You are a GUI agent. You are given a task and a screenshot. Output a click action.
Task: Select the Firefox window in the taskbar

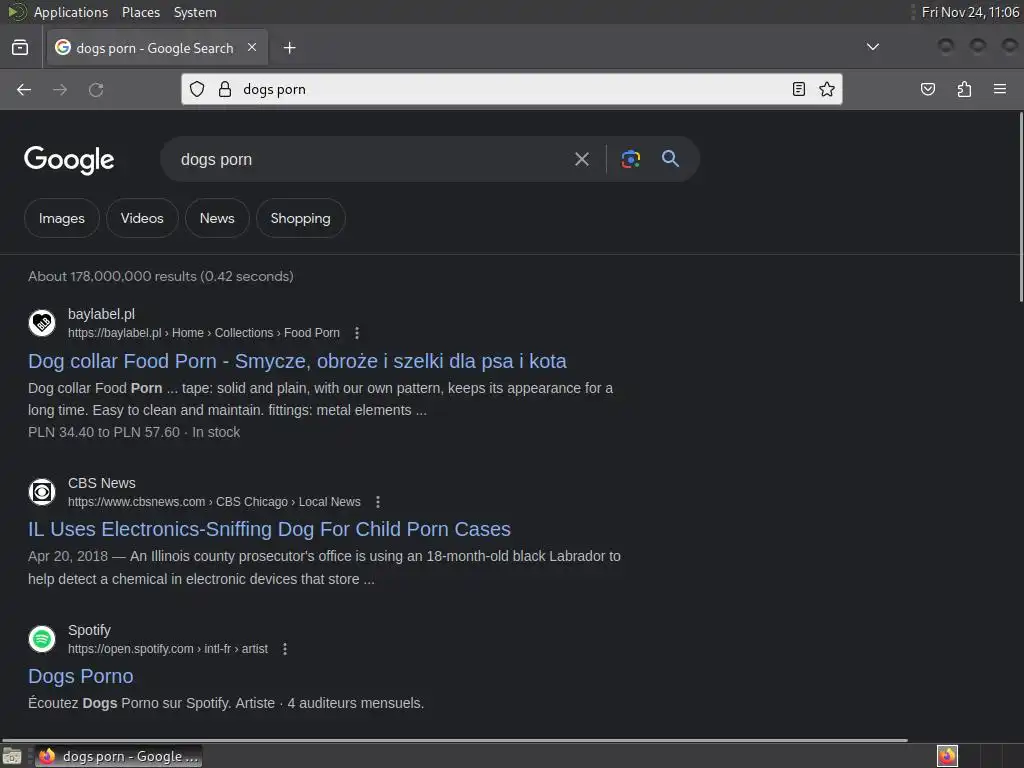[118, 756]
